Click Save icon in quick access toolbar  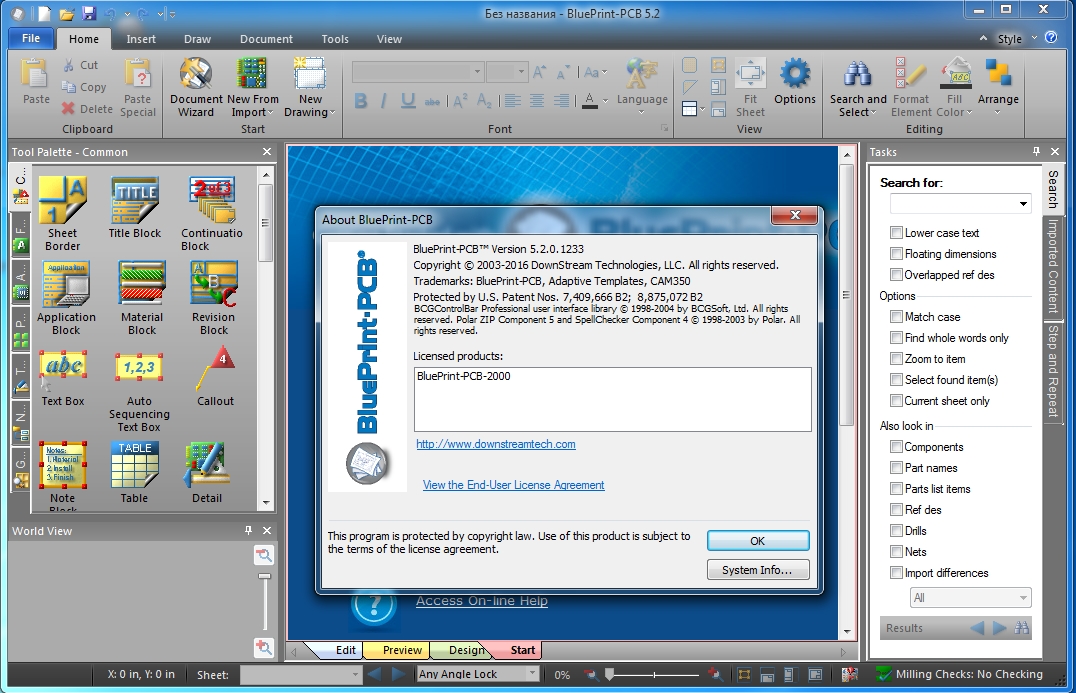point(89,13)
